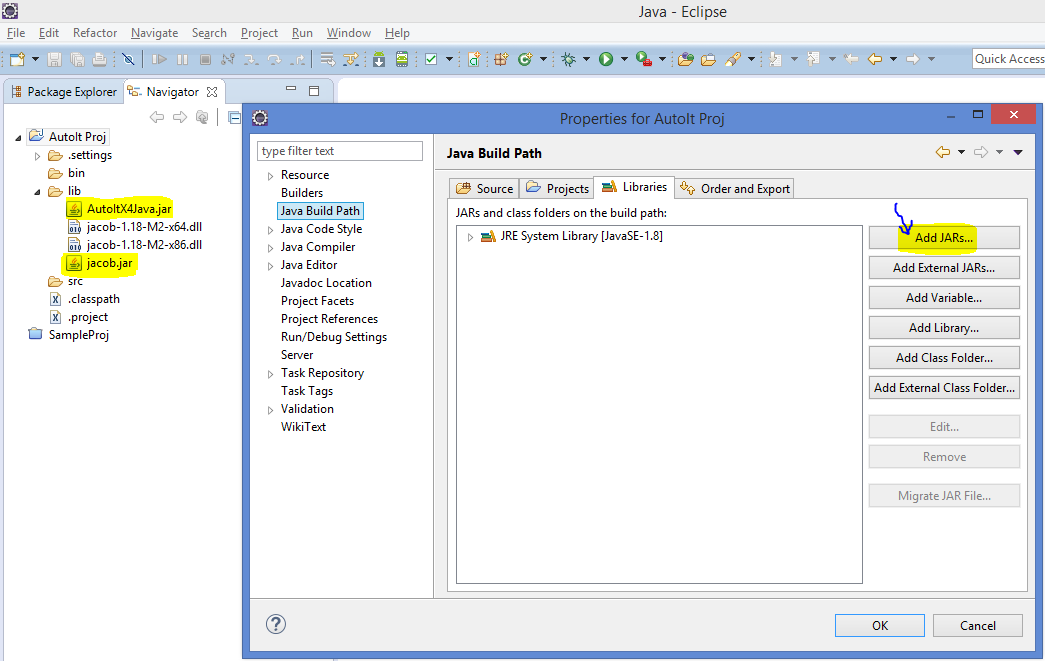The image size is (1045, 661).
Task: Click OK to apply build path changes
Action: tap(879, 624)
